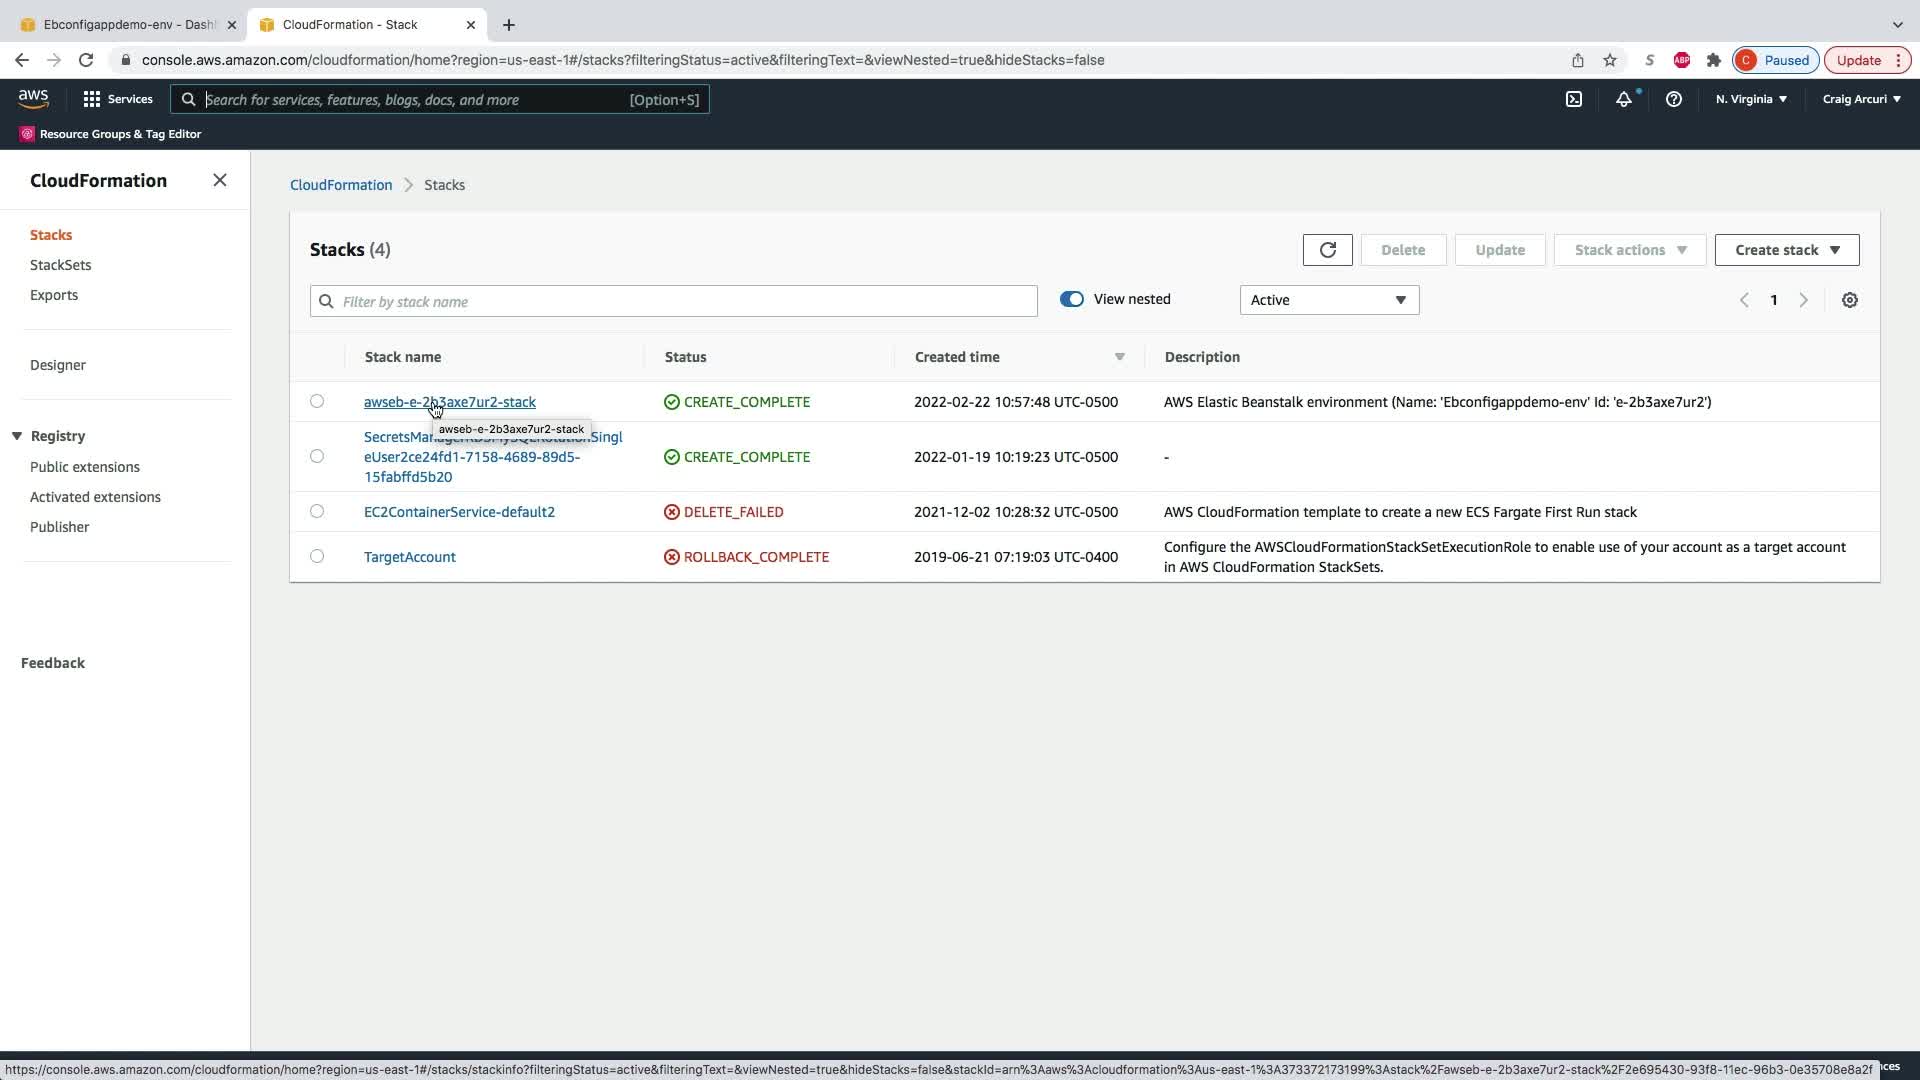The image size is (1920, 1080).
Task: Expand the Create stack dropdown
Action: (x=1786, y=250)
